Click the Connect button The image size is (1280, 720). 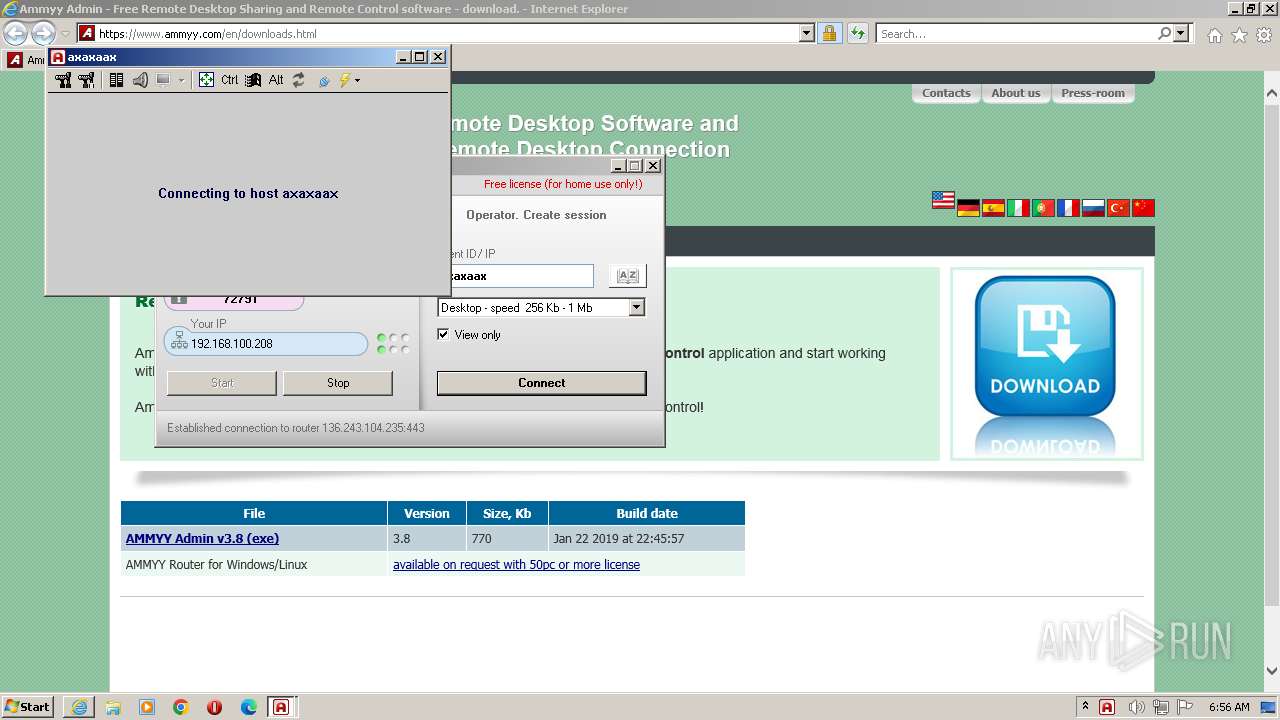[x=542, y=383]
